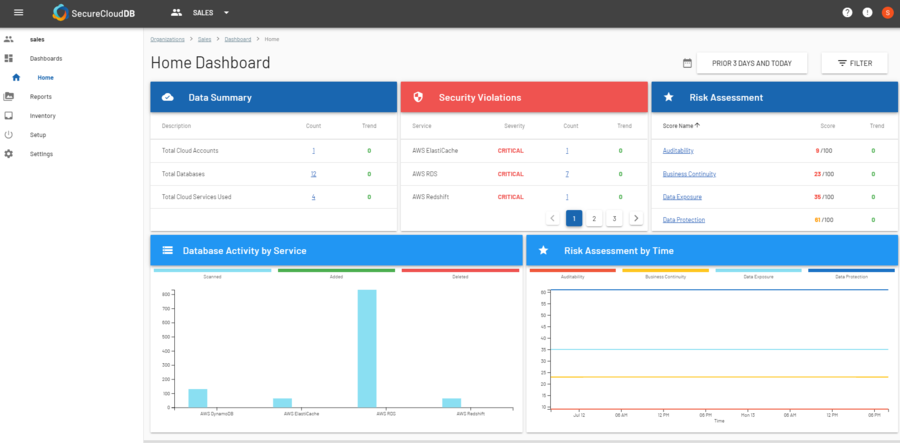Open Settings gear in sidebar
Viewport: 900px width, 443px height.
(x=9, y=154)
